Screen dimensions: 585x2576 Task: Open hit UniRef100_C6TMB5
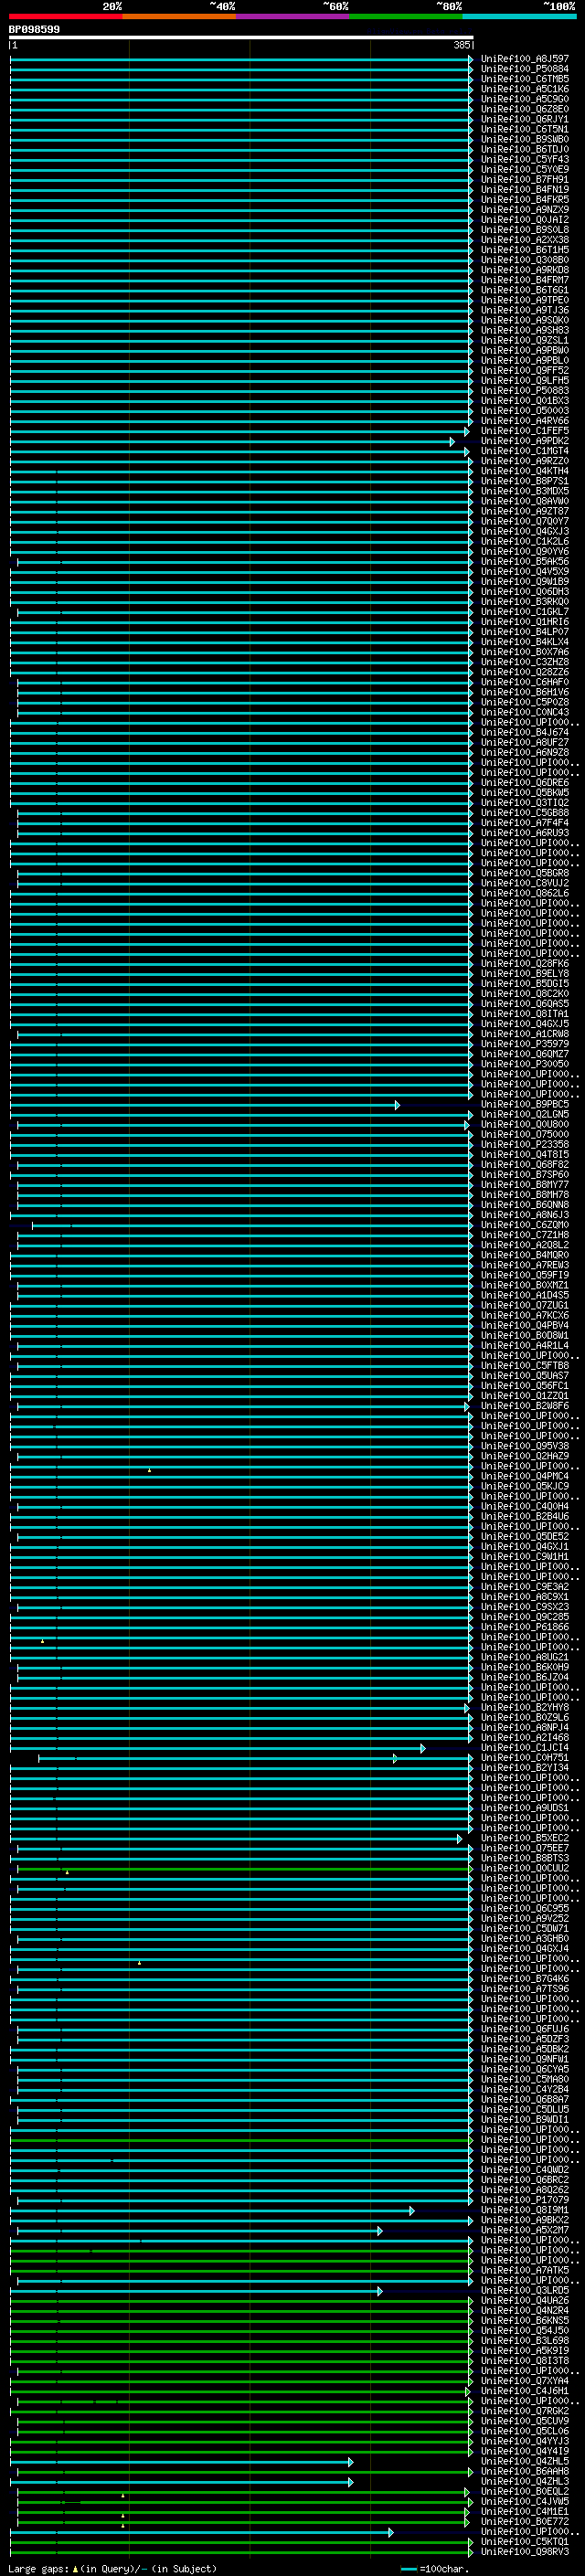tap(525, 79)
